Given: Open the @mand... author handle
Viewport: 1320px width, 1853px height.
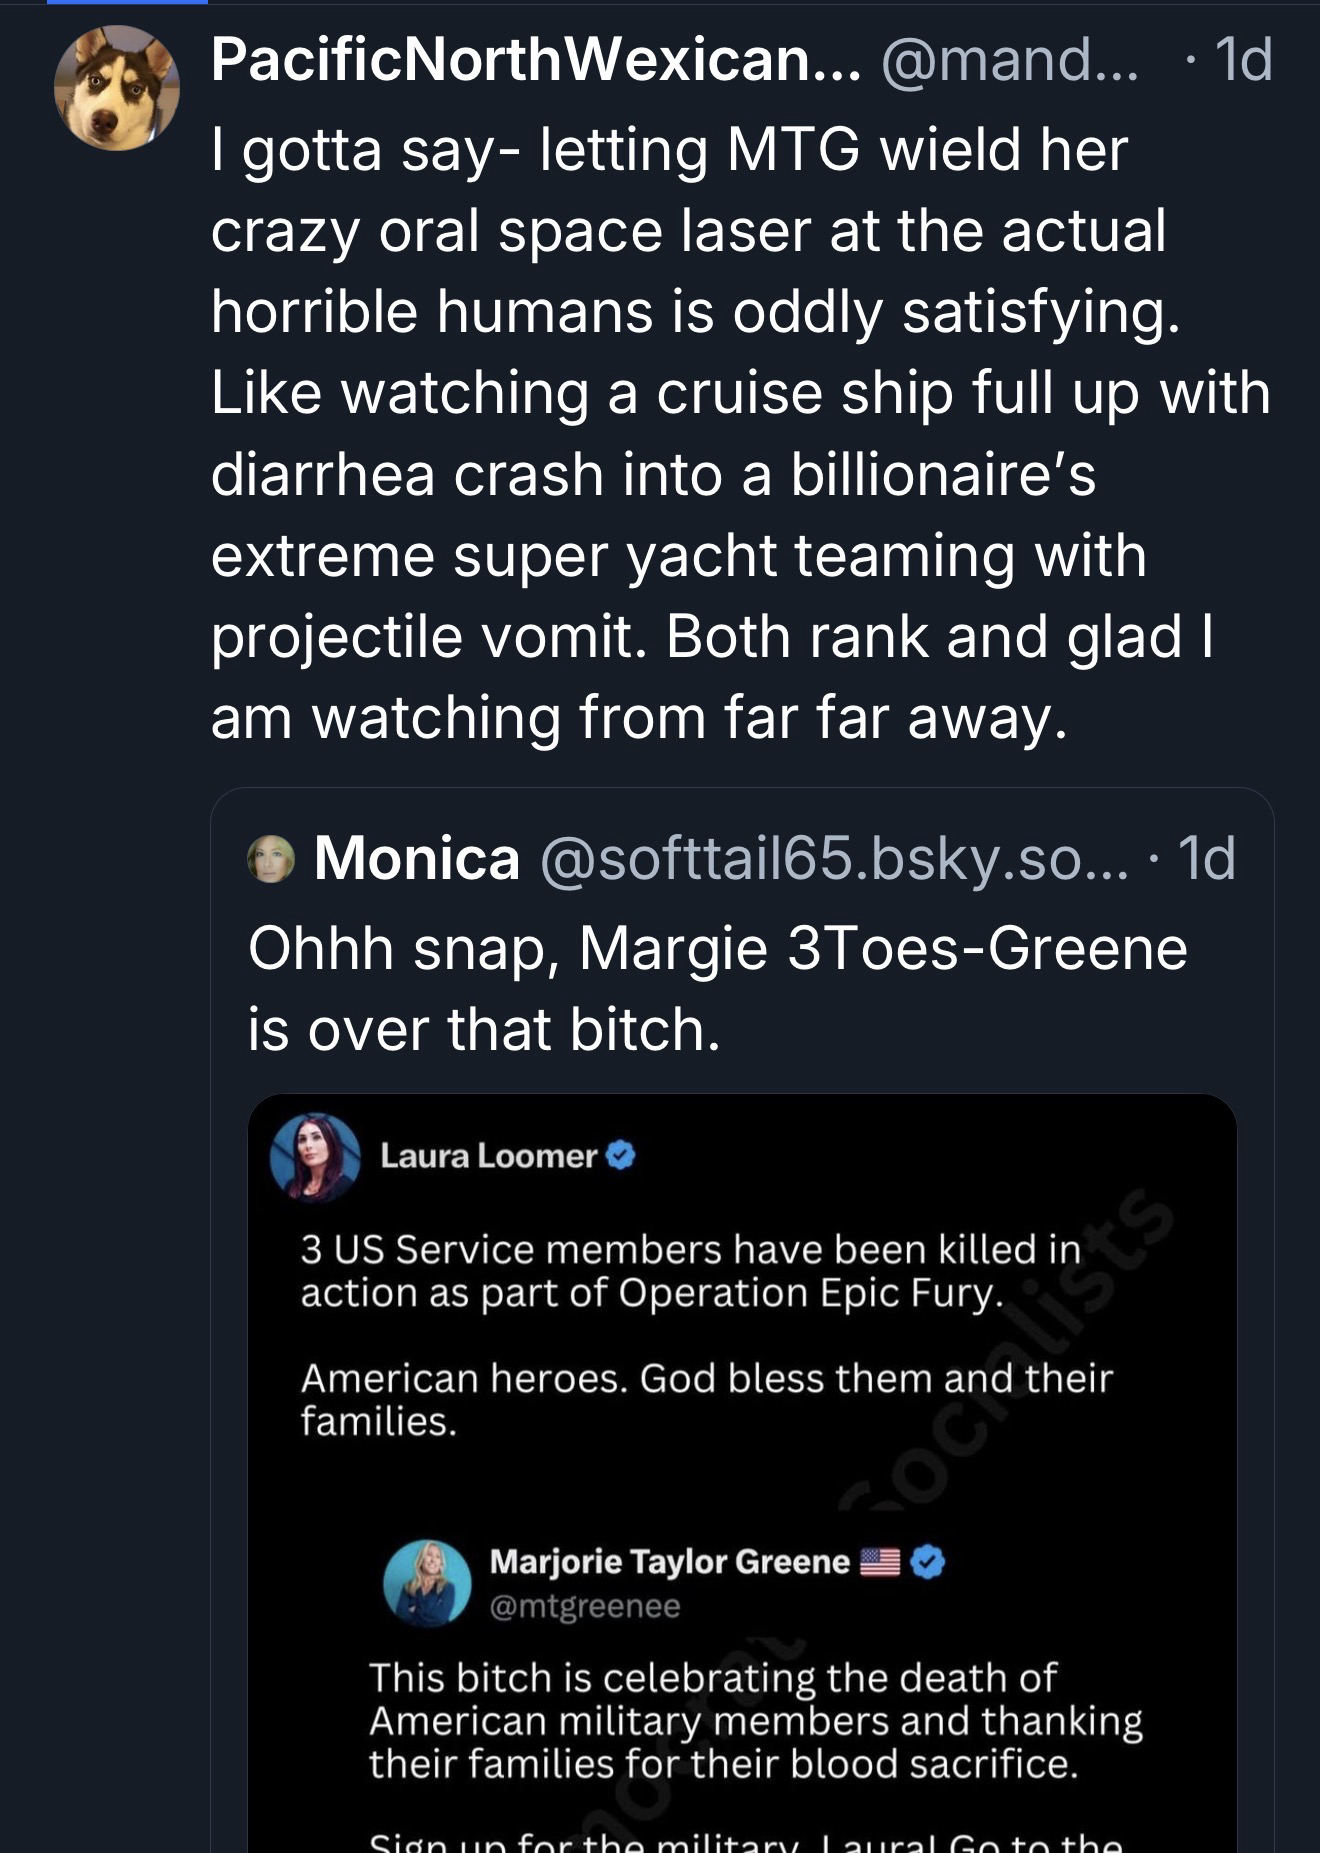Looking at the screenshot, I should (x=1009, y=60).
